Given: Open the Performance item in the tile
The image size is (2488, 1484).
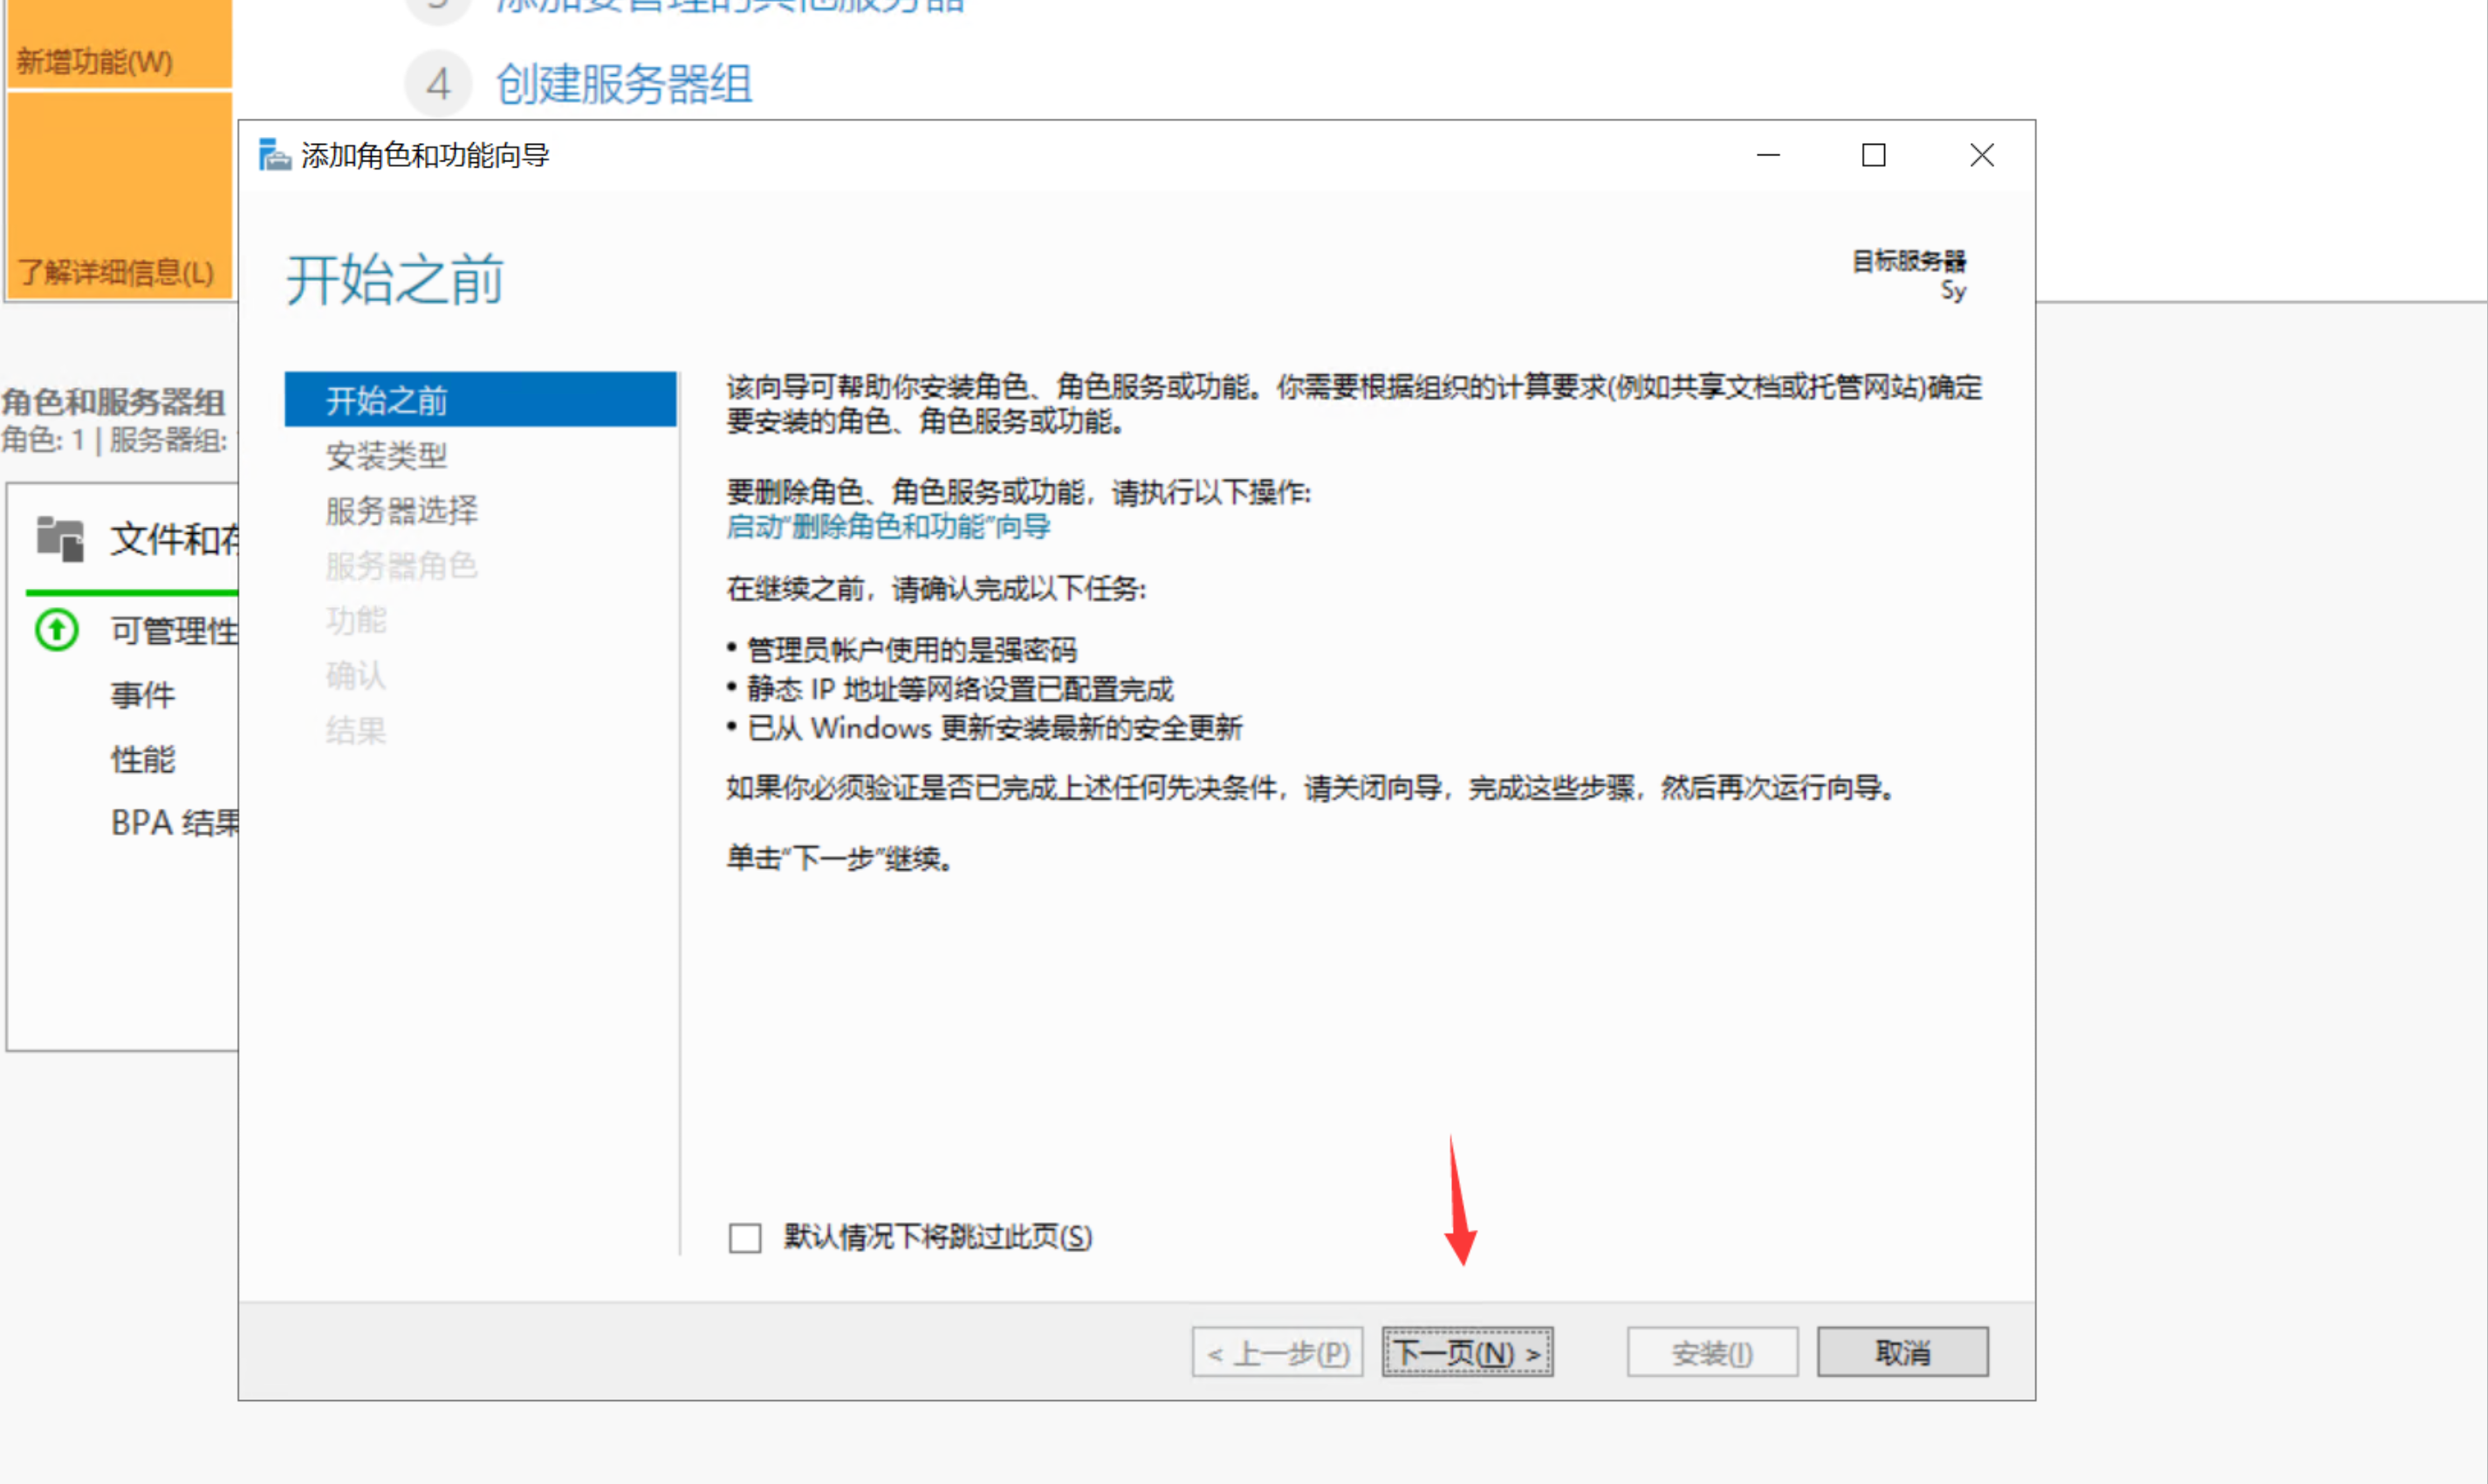Looking at the screenshot, I should pyautogui.click(x=143, y=759).
